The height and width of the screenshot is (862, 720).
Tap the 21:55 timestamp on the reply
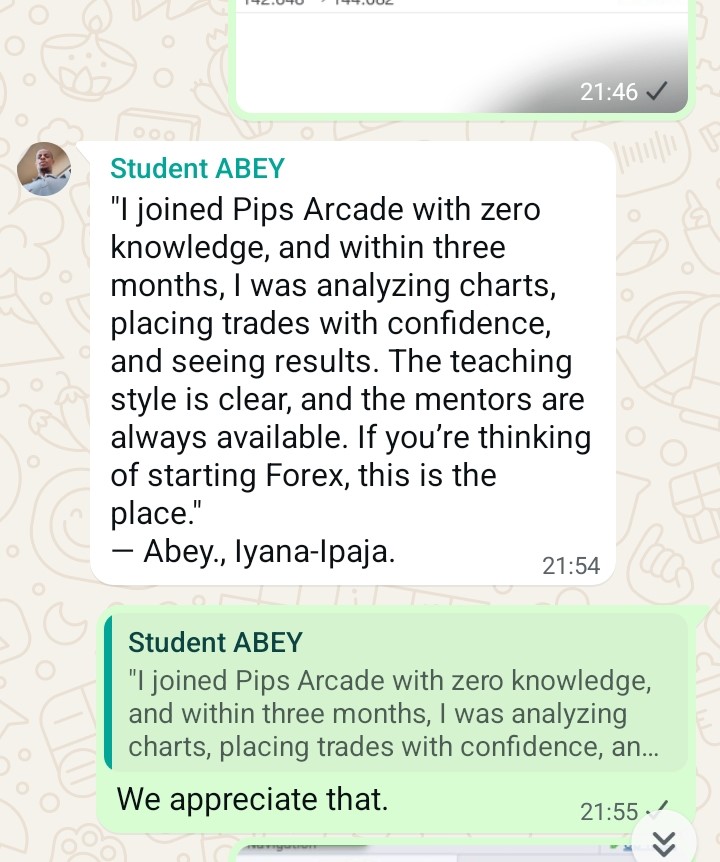click(610, 811)
